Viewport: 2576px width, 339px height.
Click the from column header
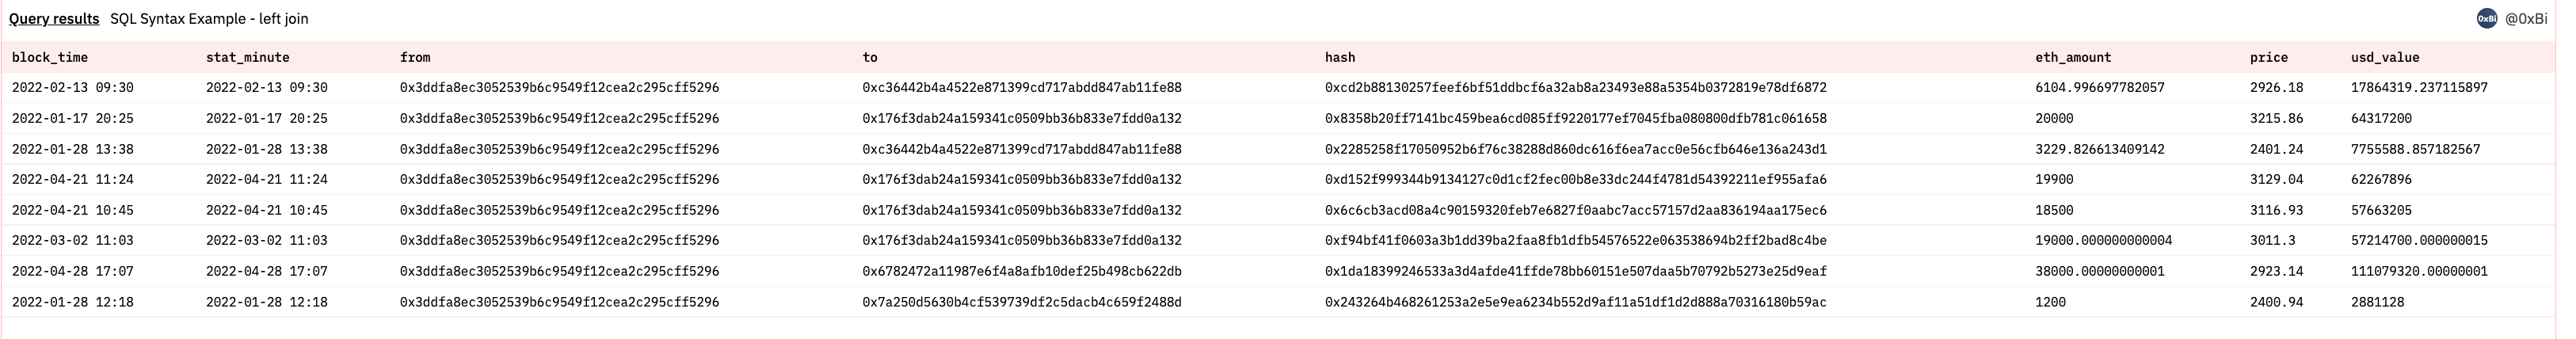pos(415,57)
